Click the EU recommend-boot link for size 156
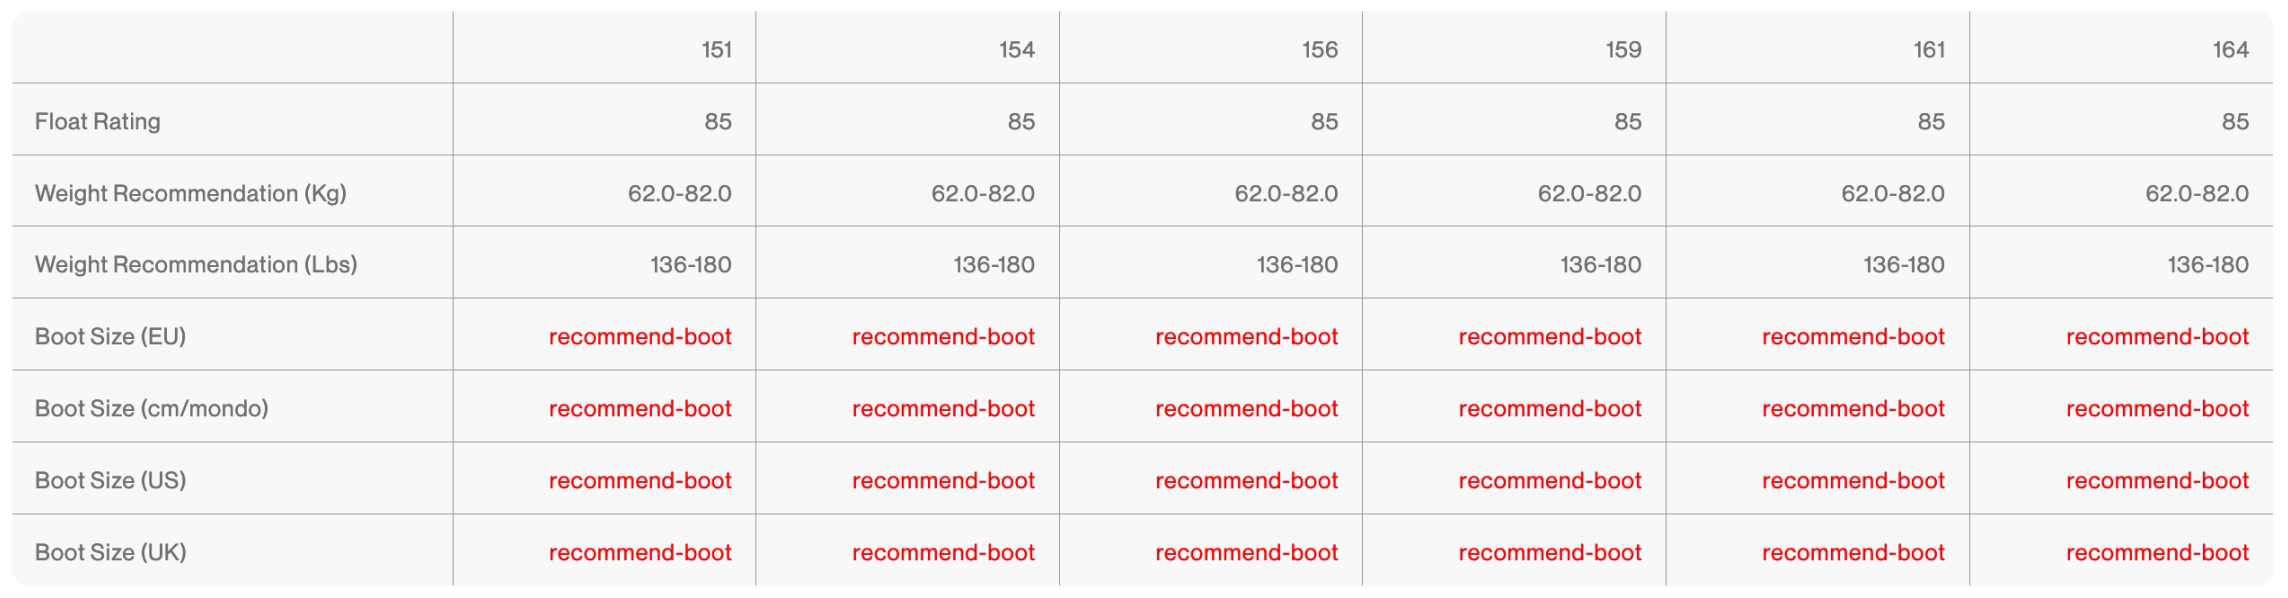The image size is (2288, 598). click(1246, 337)
